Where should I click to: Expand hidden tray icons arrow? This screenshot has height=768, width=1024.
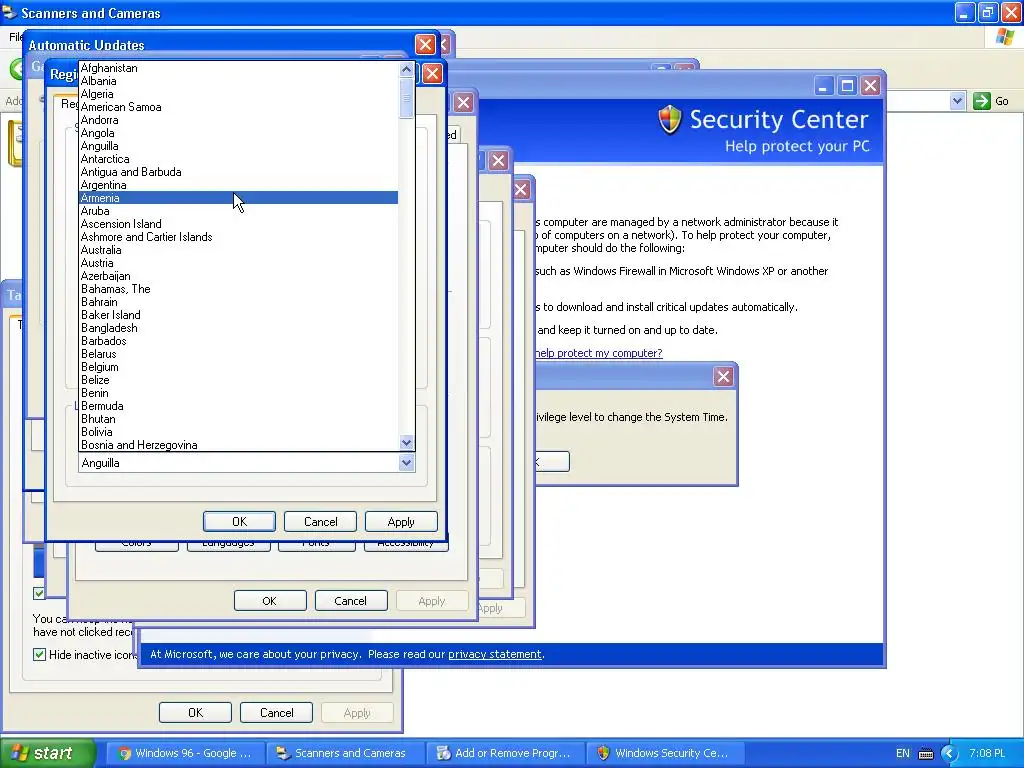click(x=950, y=754)
